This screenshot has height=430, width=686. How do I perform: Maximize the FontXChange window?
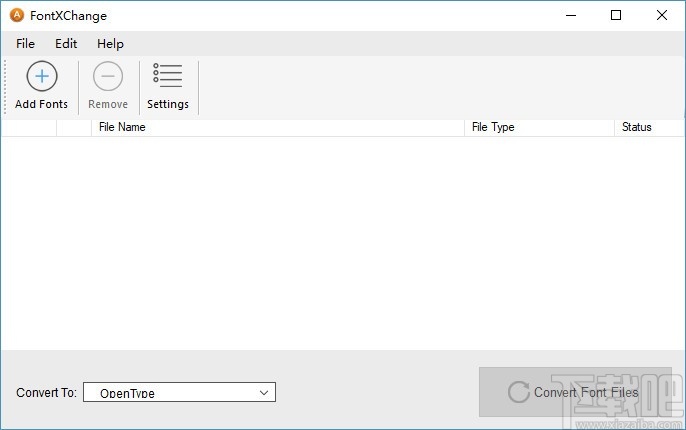coord(616,15)
